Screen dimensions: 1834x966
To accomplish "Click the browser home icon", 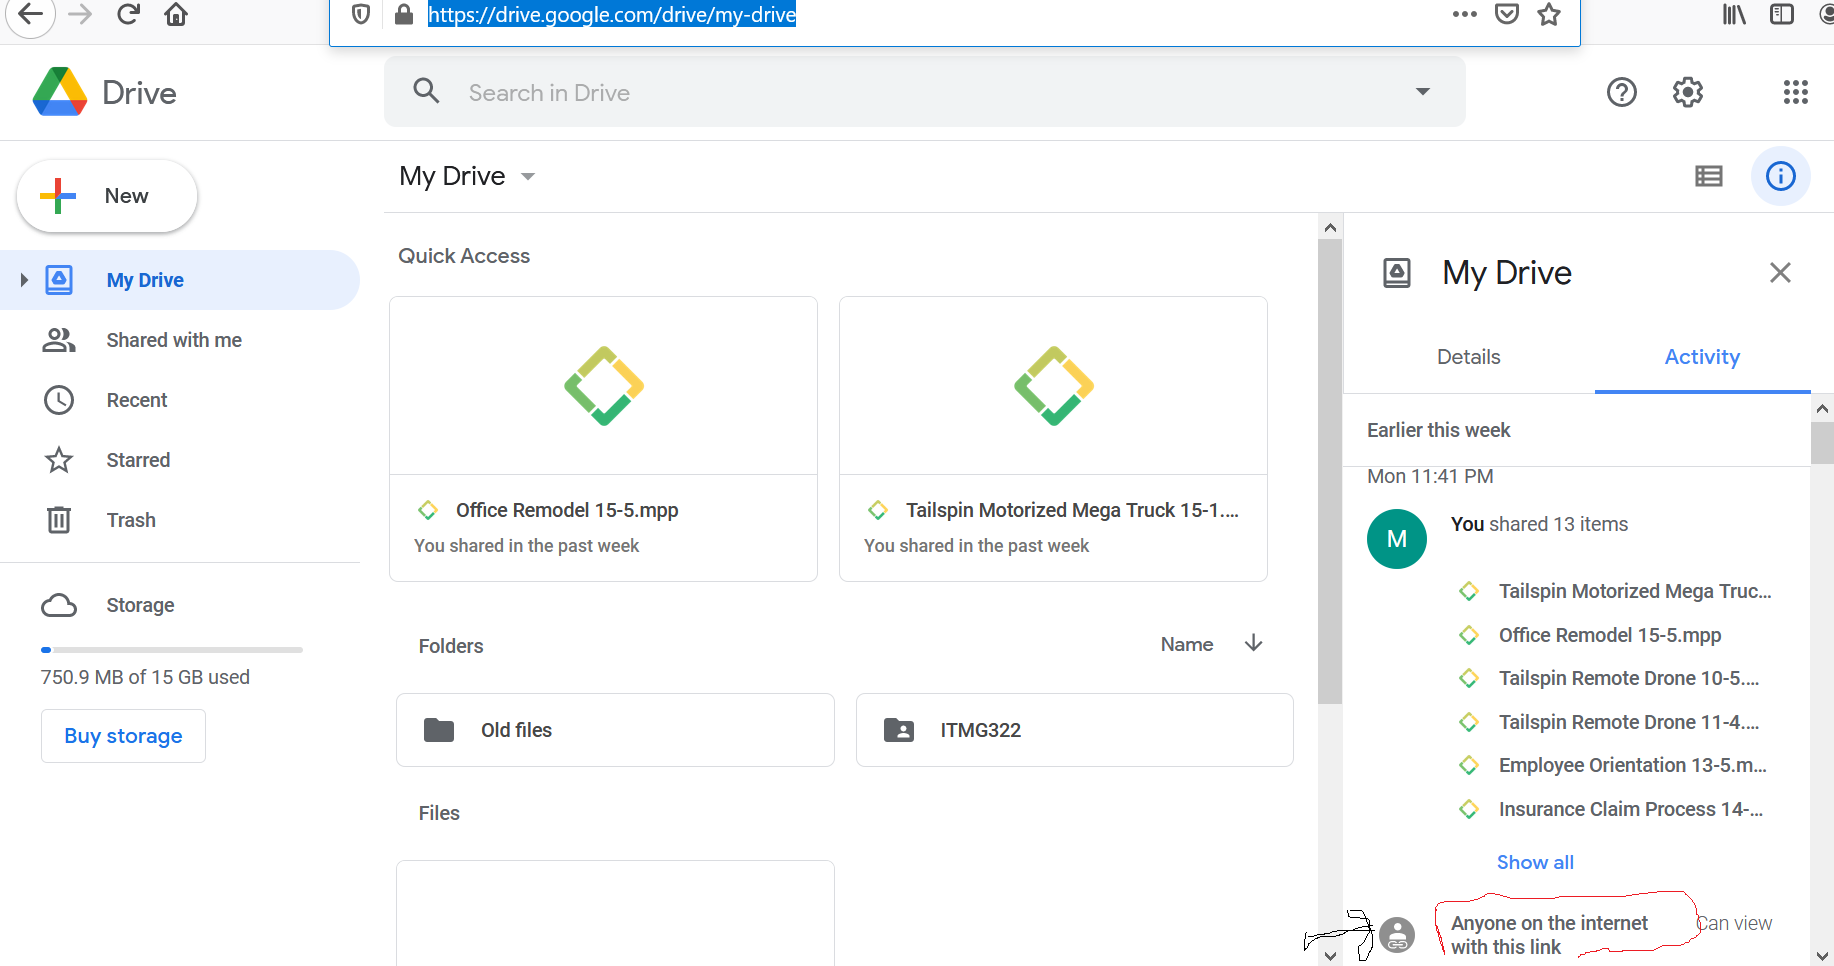I will [176, 14].
